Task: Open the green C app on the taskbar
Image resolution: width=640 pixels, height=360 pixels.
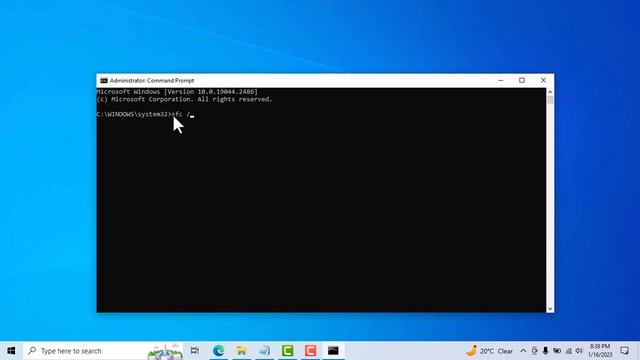Action: [x=287, y=351]
